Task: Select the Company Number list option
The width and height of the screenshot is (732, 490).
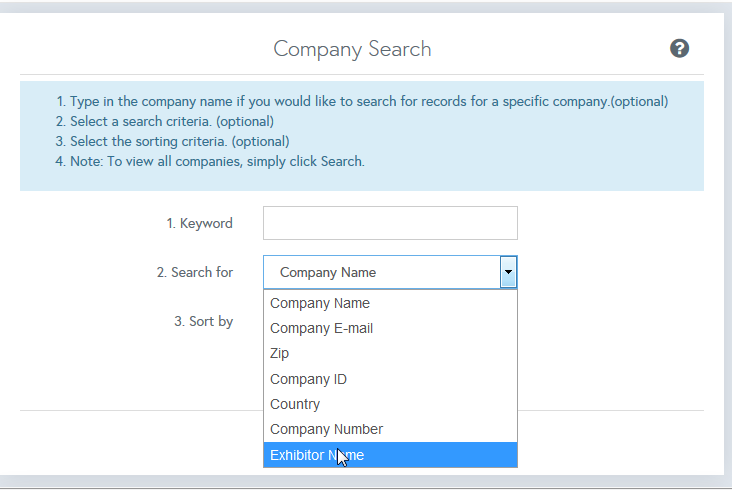Action: click(x=326, y=429)
